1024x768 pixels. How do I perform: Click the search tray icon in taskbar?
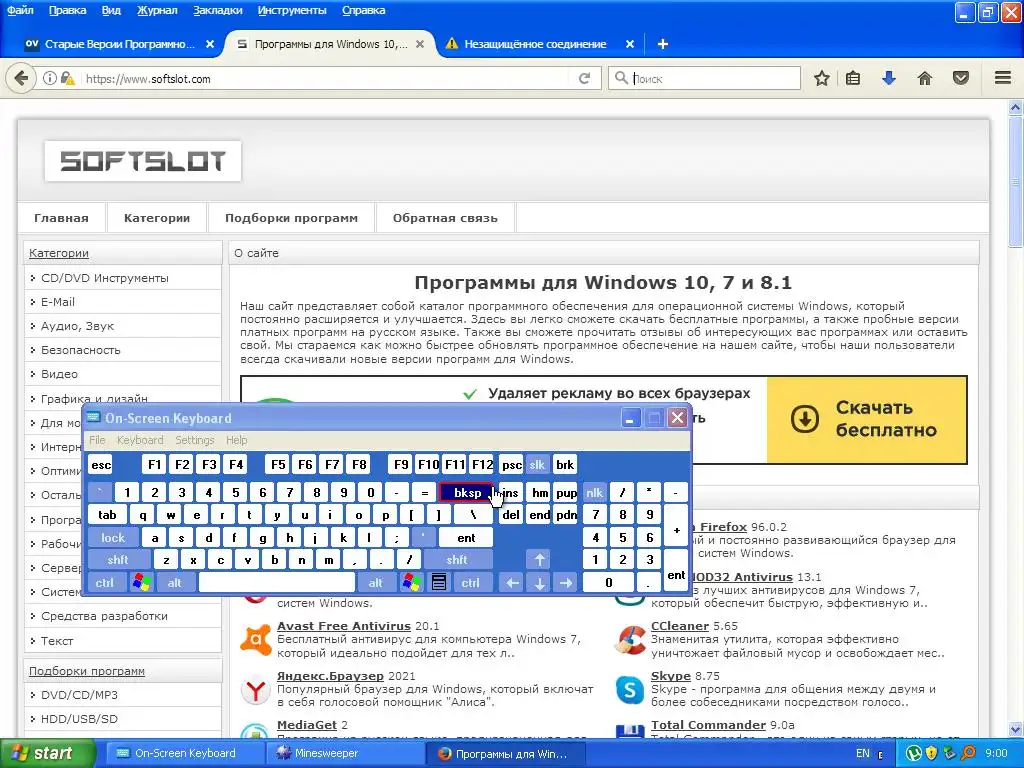click(x=968, y=753)
